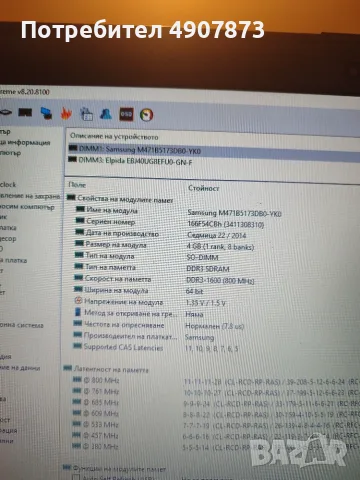Image resolution: width=360 pixels, height=480 pixels.
Task: Click the partially visible disk icon in toolbar
Action: (6, 112)
